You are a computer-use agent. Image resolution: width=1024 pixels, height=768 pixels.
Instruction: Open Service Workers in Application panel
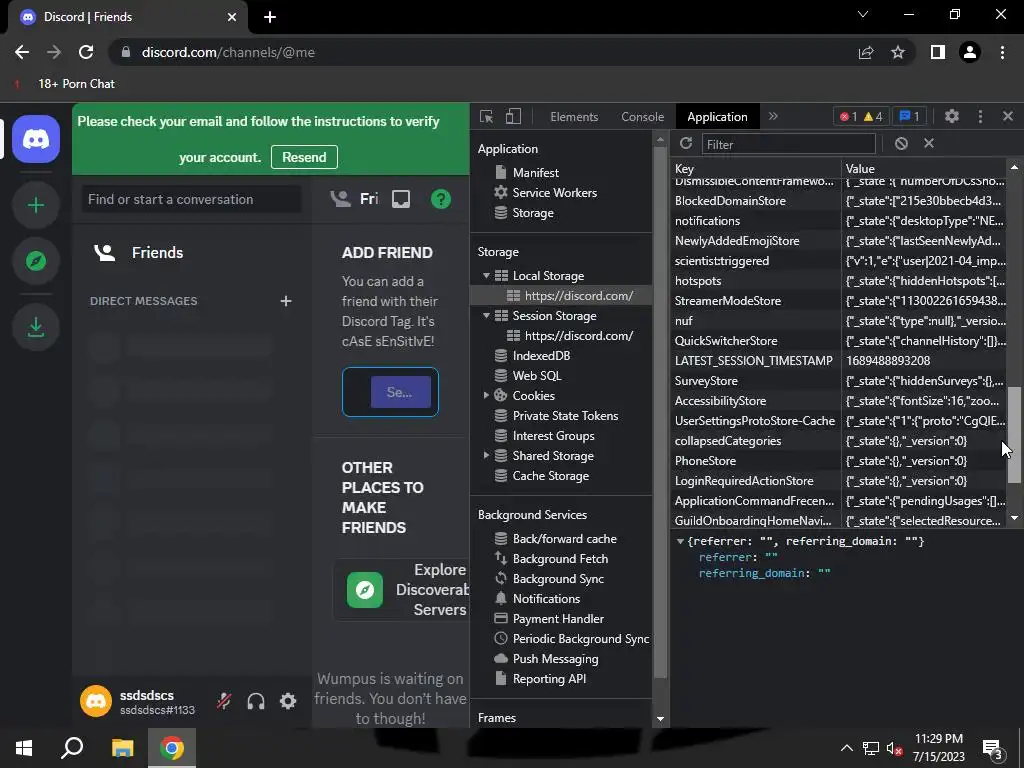point(554,193)
